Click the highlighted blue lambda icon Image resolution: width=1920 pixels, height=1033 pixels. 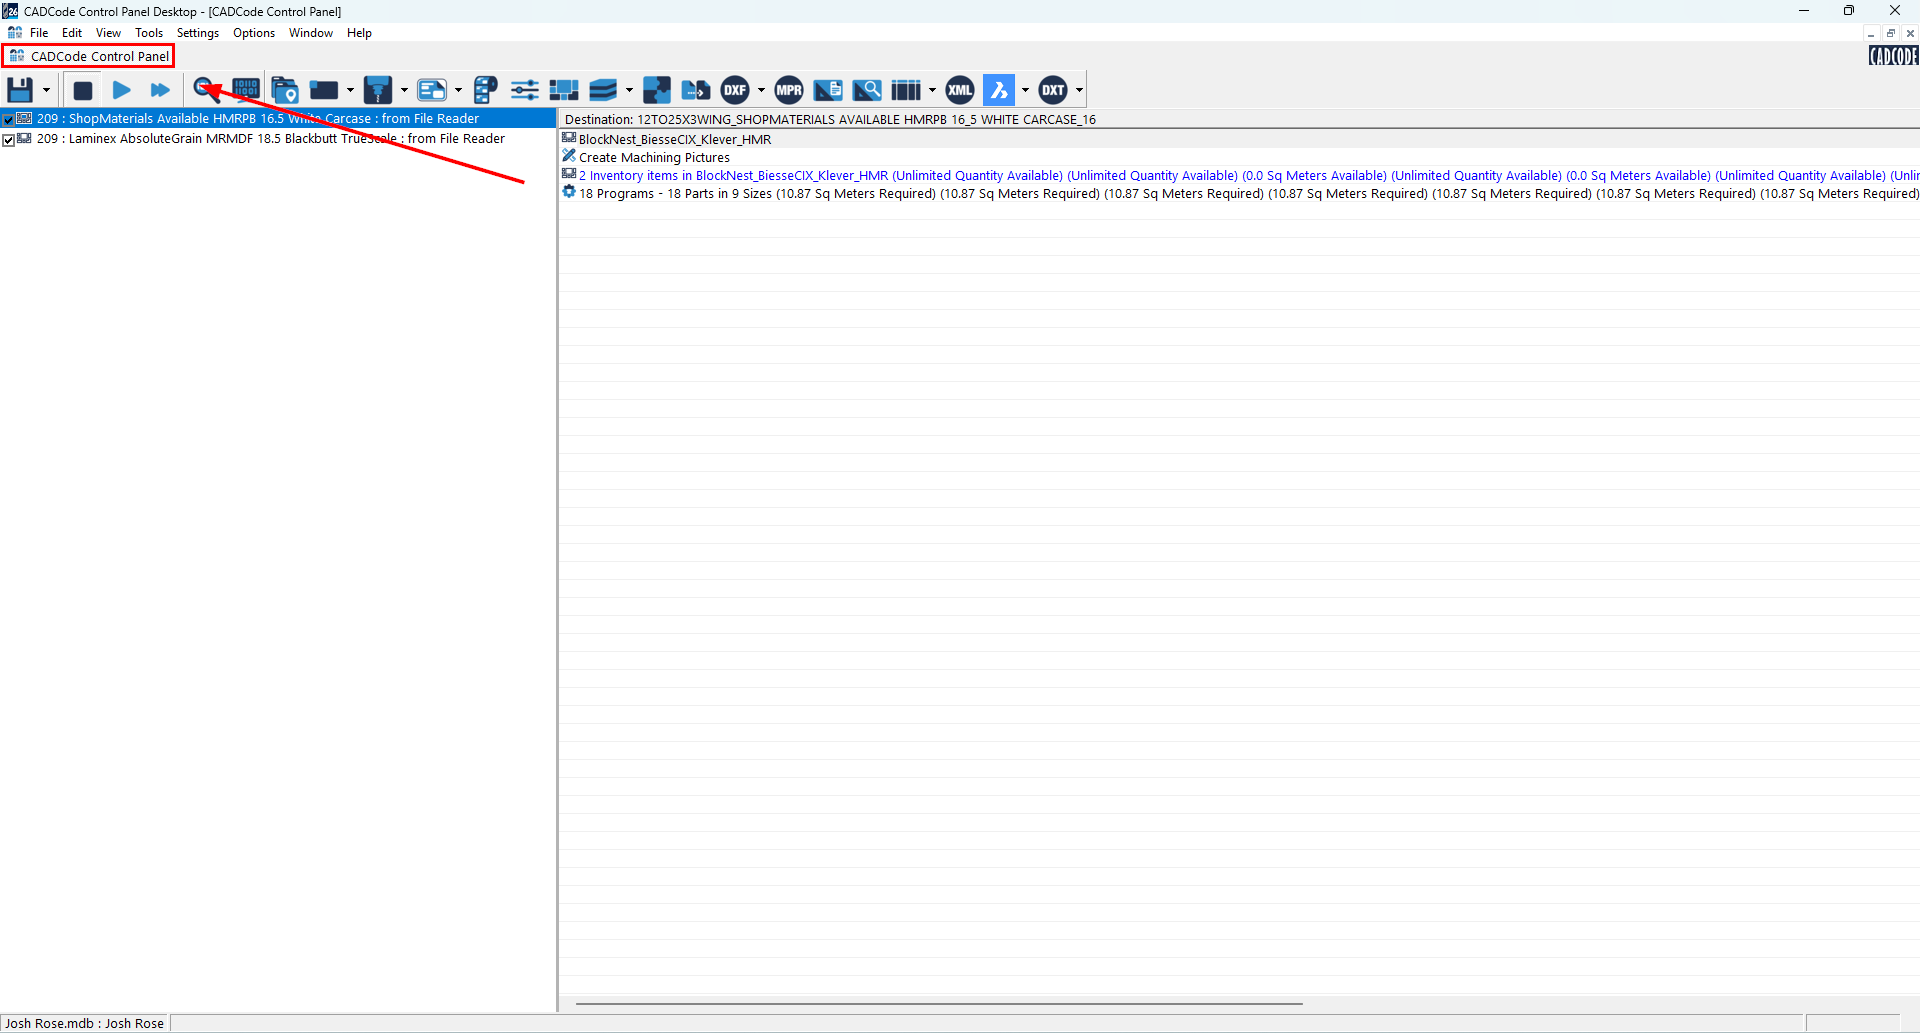click(x=999, y=90)
